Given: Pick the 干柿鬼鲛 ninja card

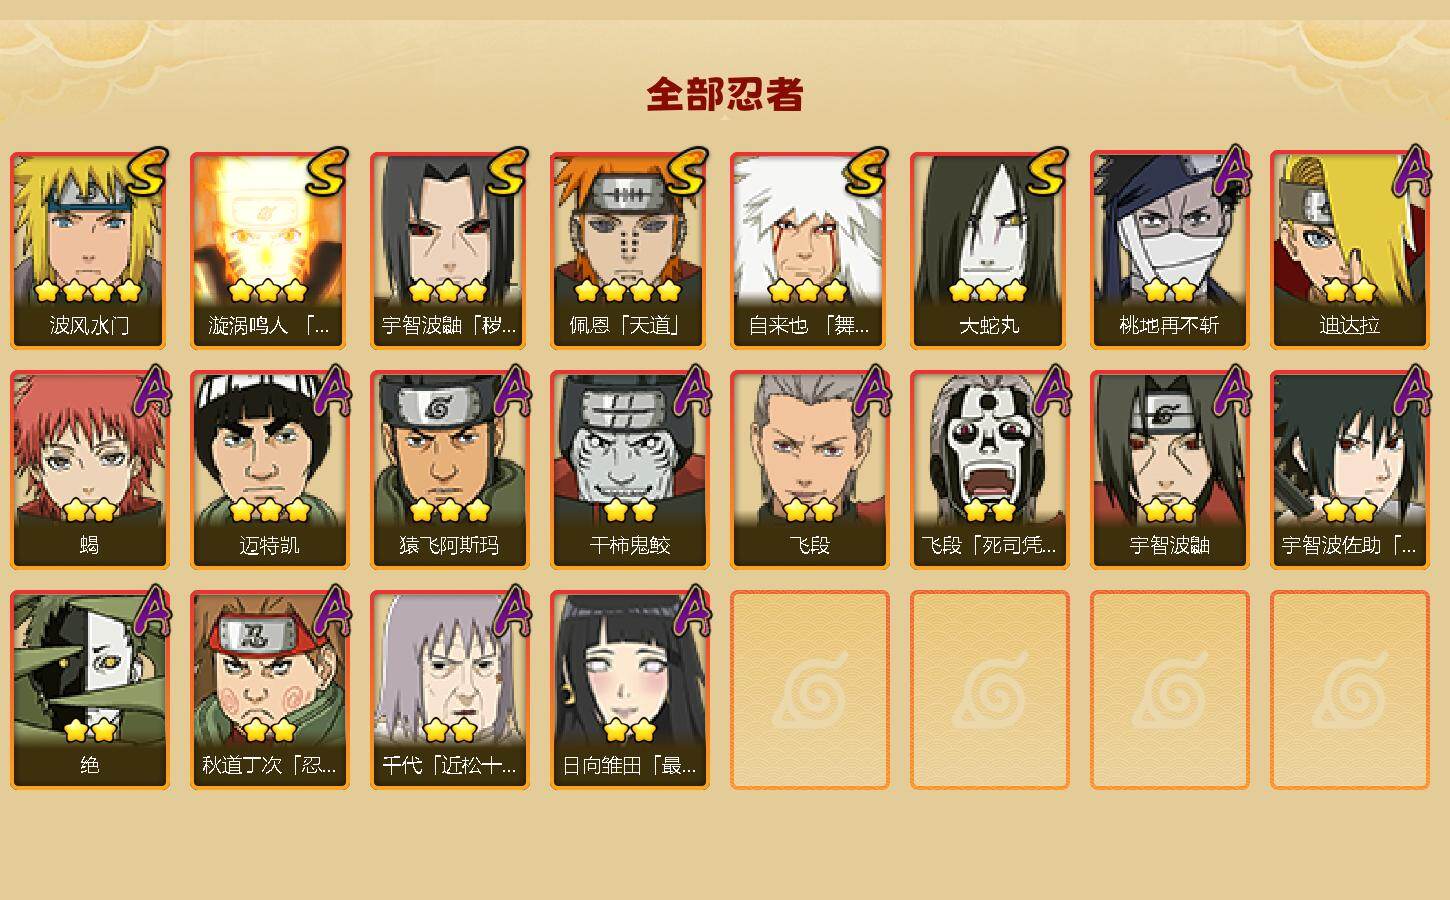Looking at the screenshot, I should point(630,470).
